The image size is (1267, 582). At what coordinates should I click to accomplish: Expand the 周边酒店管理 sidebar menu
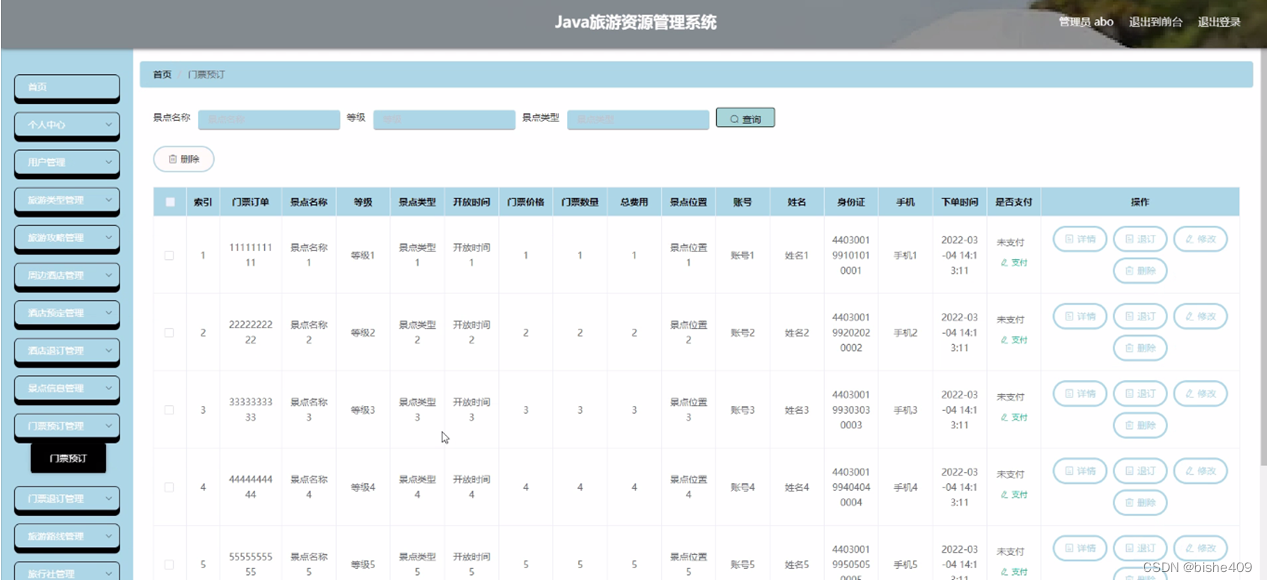(x=67, y=275)
